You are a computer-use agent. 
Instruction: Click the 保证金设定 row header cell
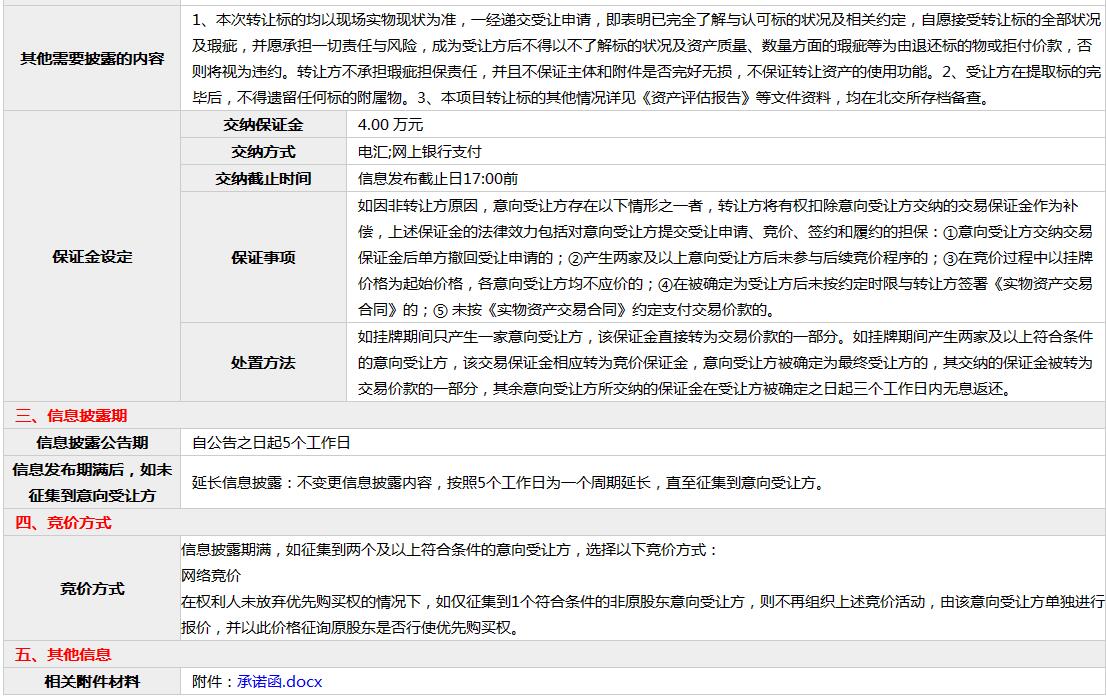tap(92, 257)
